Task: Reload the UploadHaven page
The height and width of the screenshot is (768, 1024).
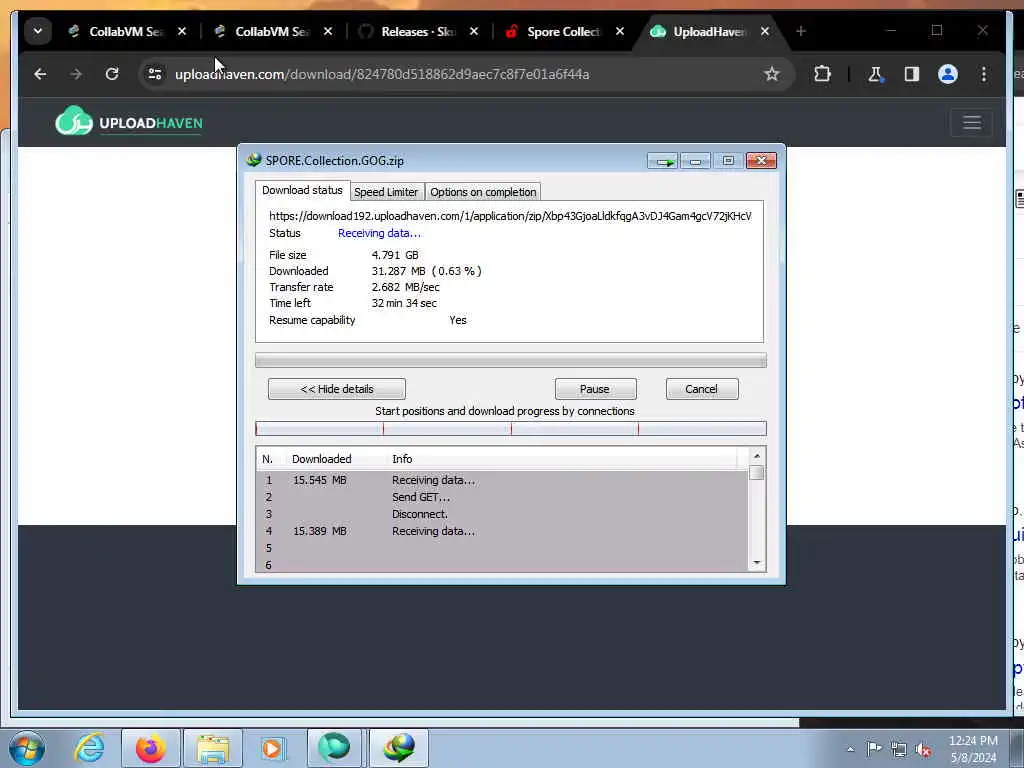Action: click(112, 74)
